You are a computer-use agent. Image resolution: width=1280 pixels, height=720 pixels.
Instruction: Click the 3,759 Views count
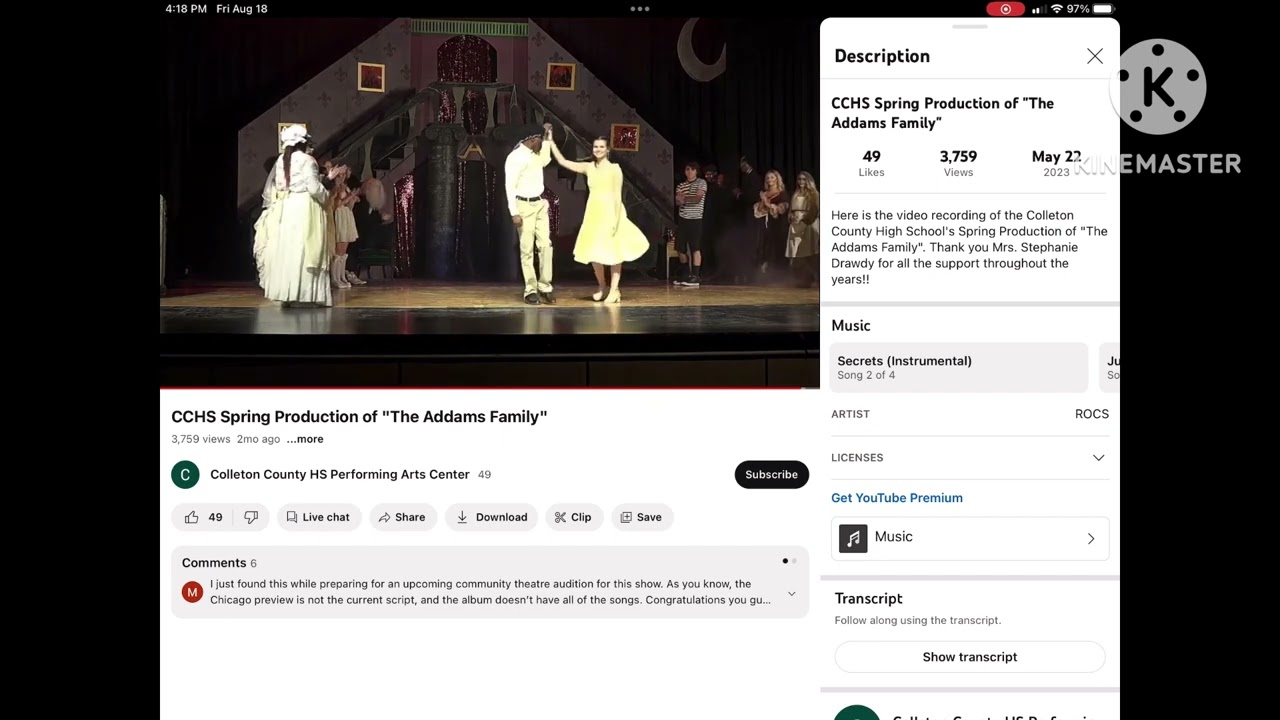click(x=958, y=163)
